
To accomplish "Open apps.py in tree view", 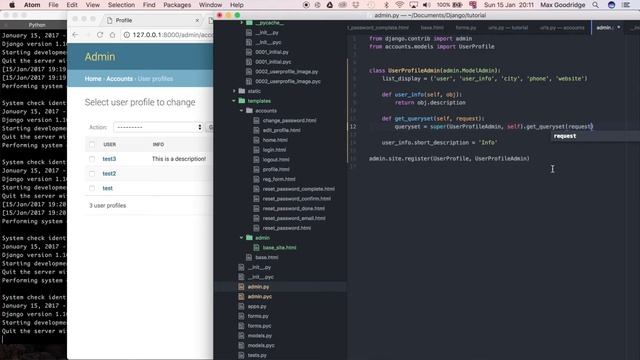I will [257, 306].
